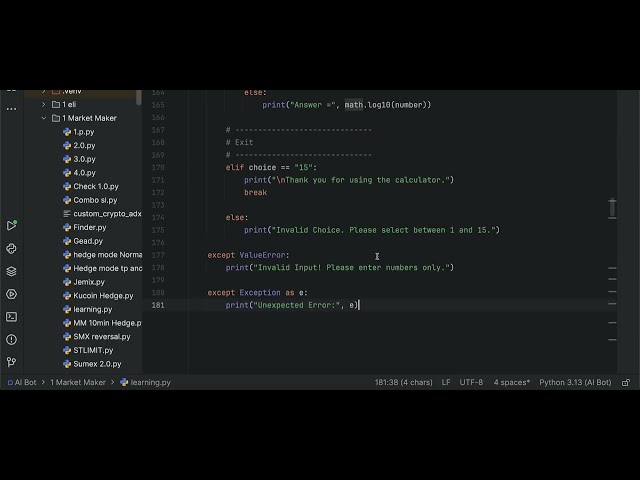640x480 pixels.
Task: Open the Services tool window icon
Action: pyautogui.click(x=11, y=294)
